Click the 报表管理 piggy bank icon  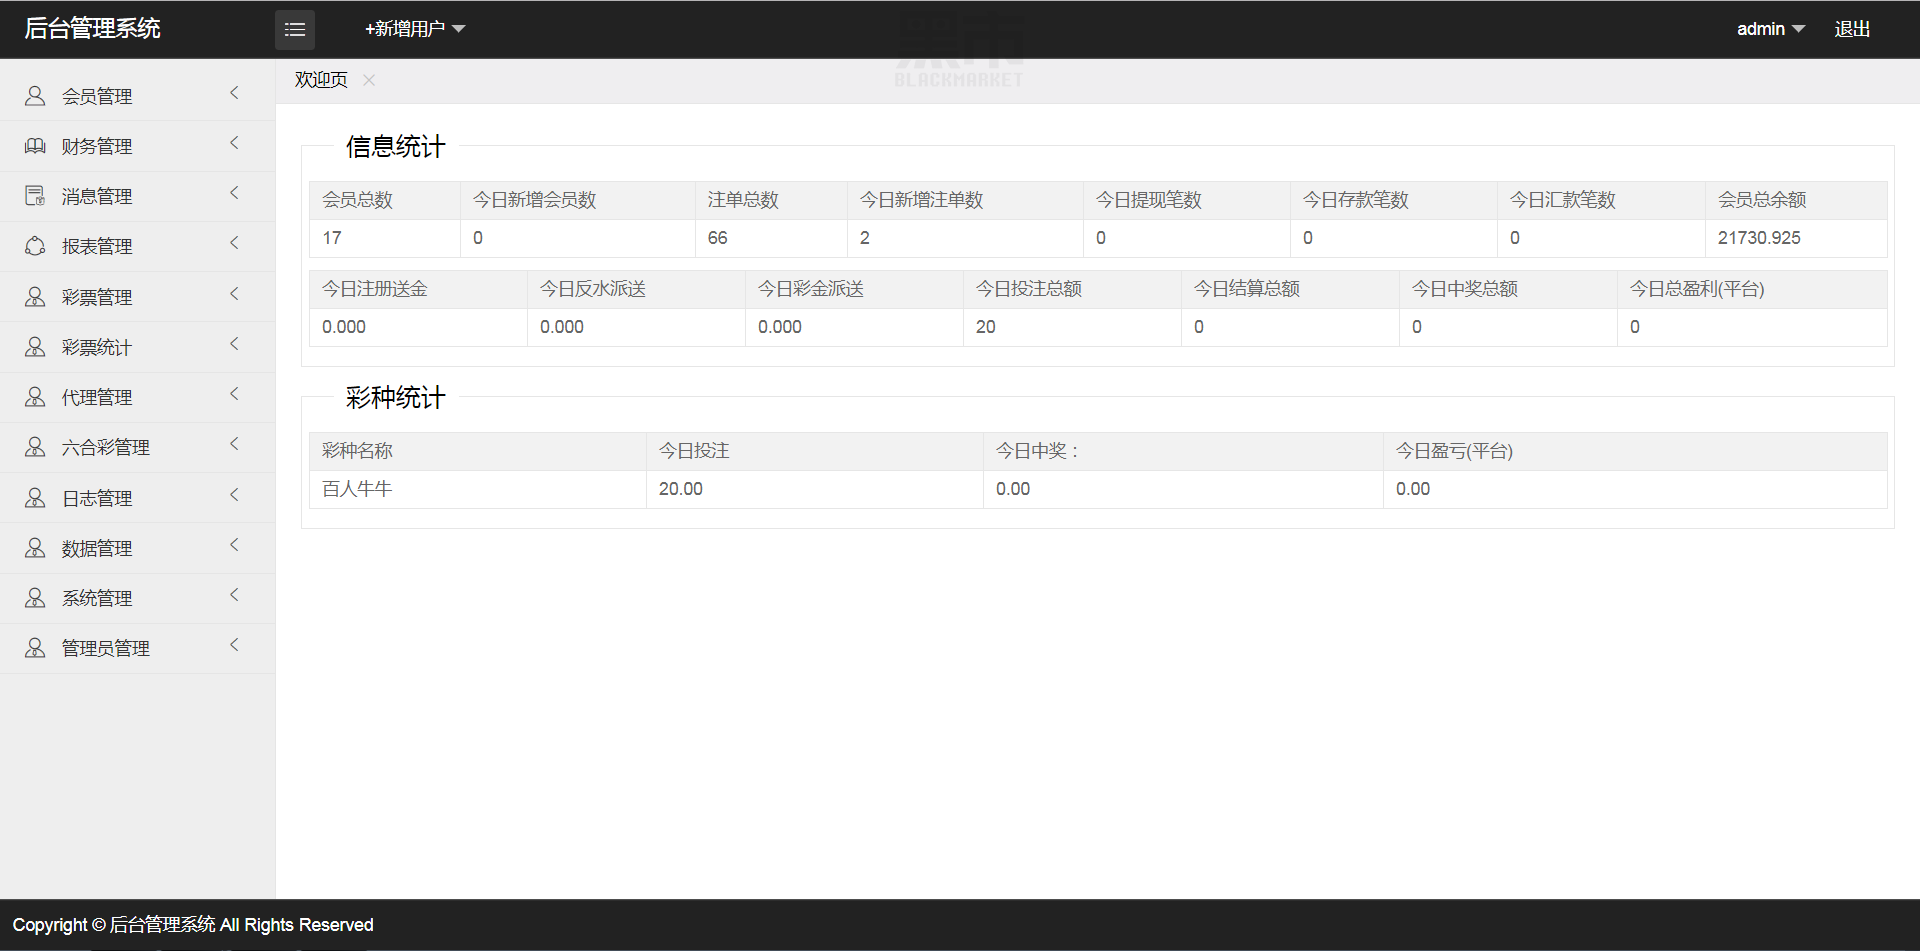[35, 246]
